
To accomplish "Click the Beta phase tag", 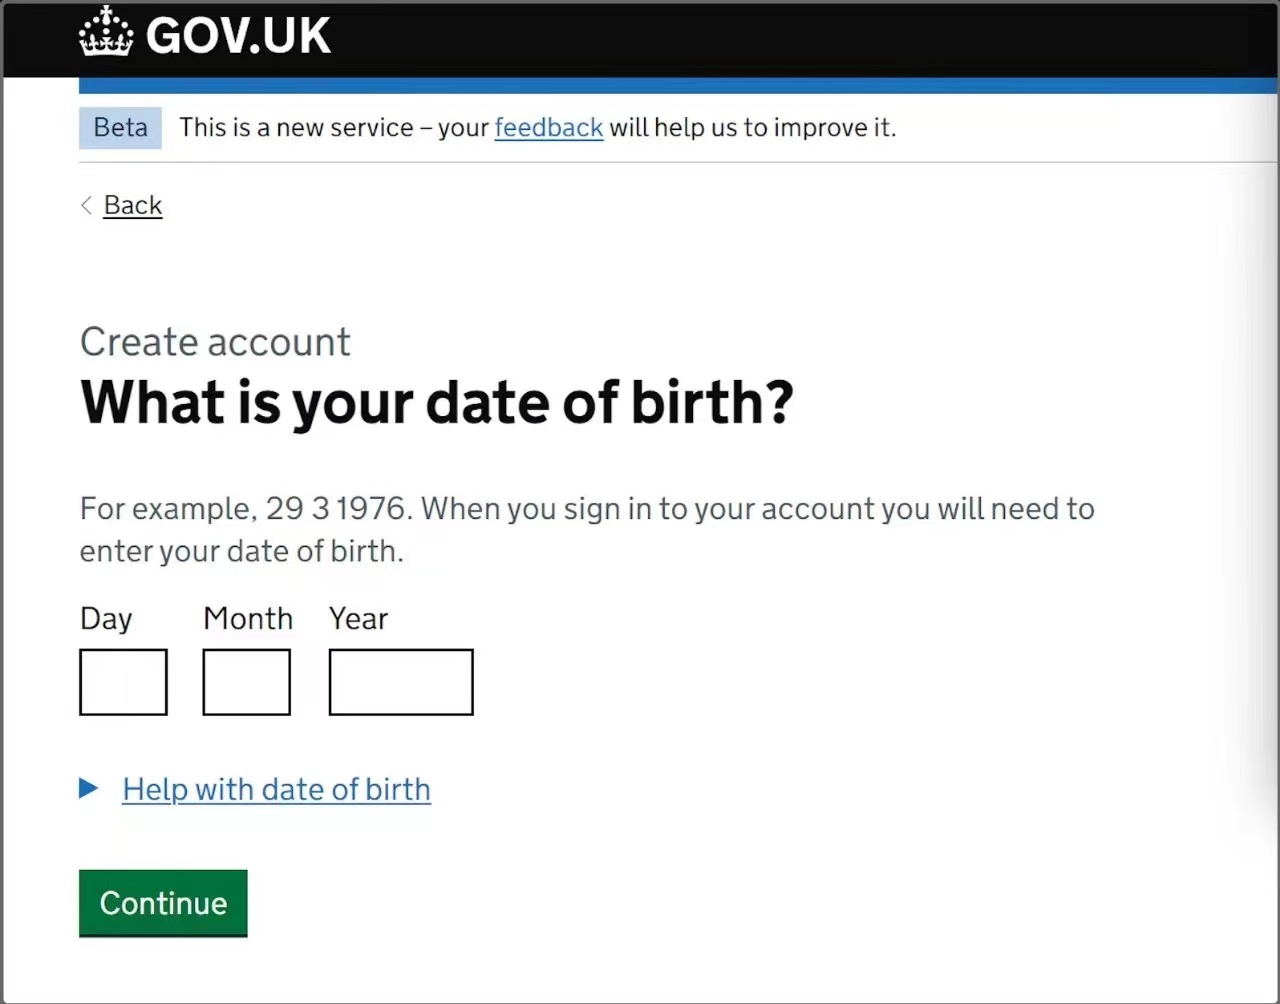I will [120, 128].
